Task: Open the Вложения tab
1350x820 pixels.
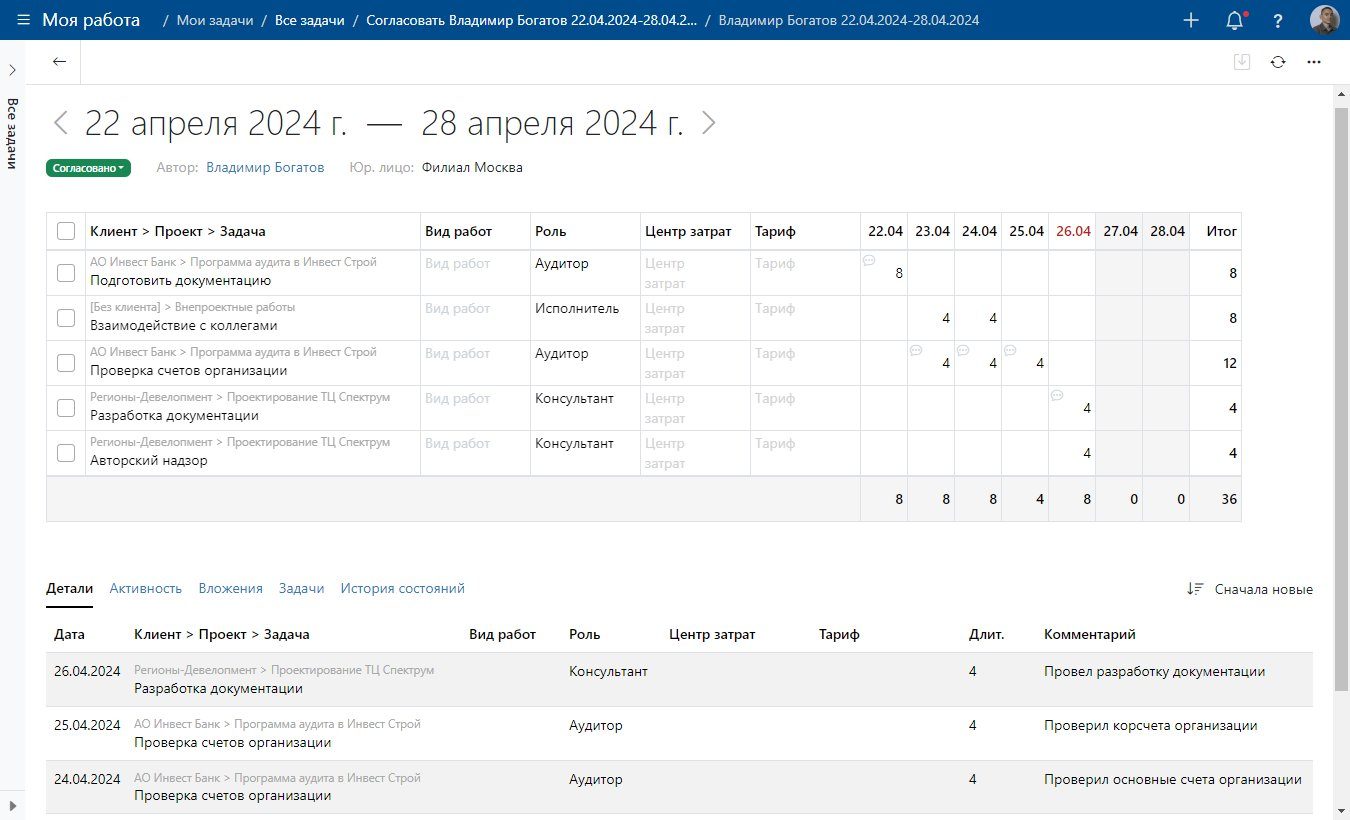Action: tap(230, 589)
